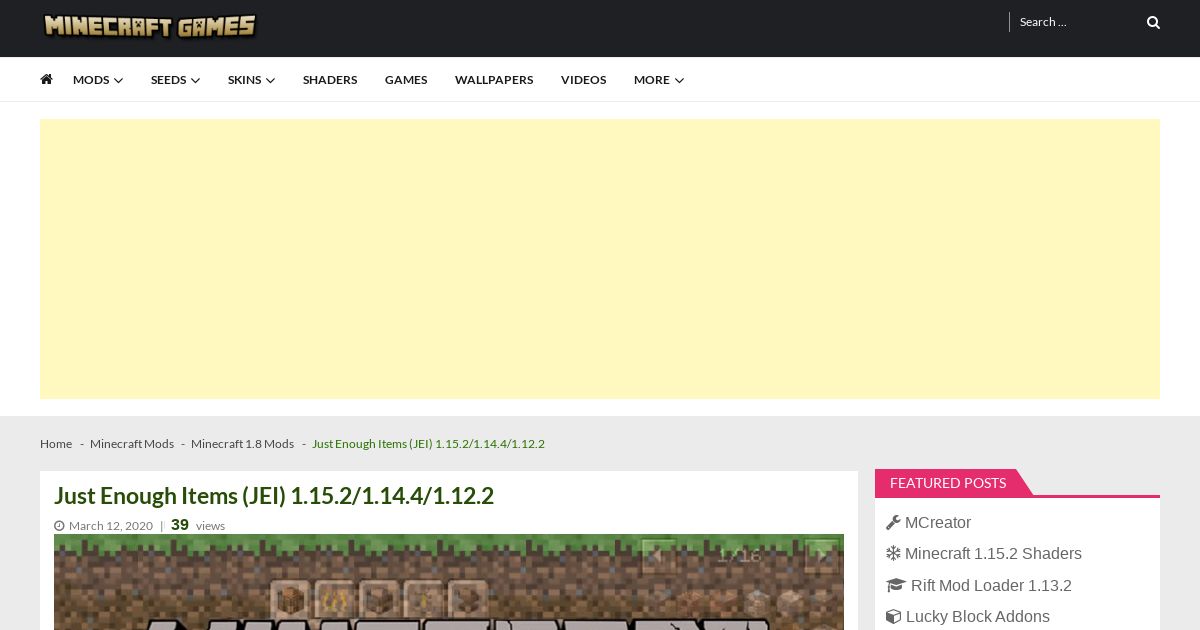1200x630 pixels.
Task: Click the snowflake icon beside Minecraft 1.15.2 Shaders
Action: (893, 553)
